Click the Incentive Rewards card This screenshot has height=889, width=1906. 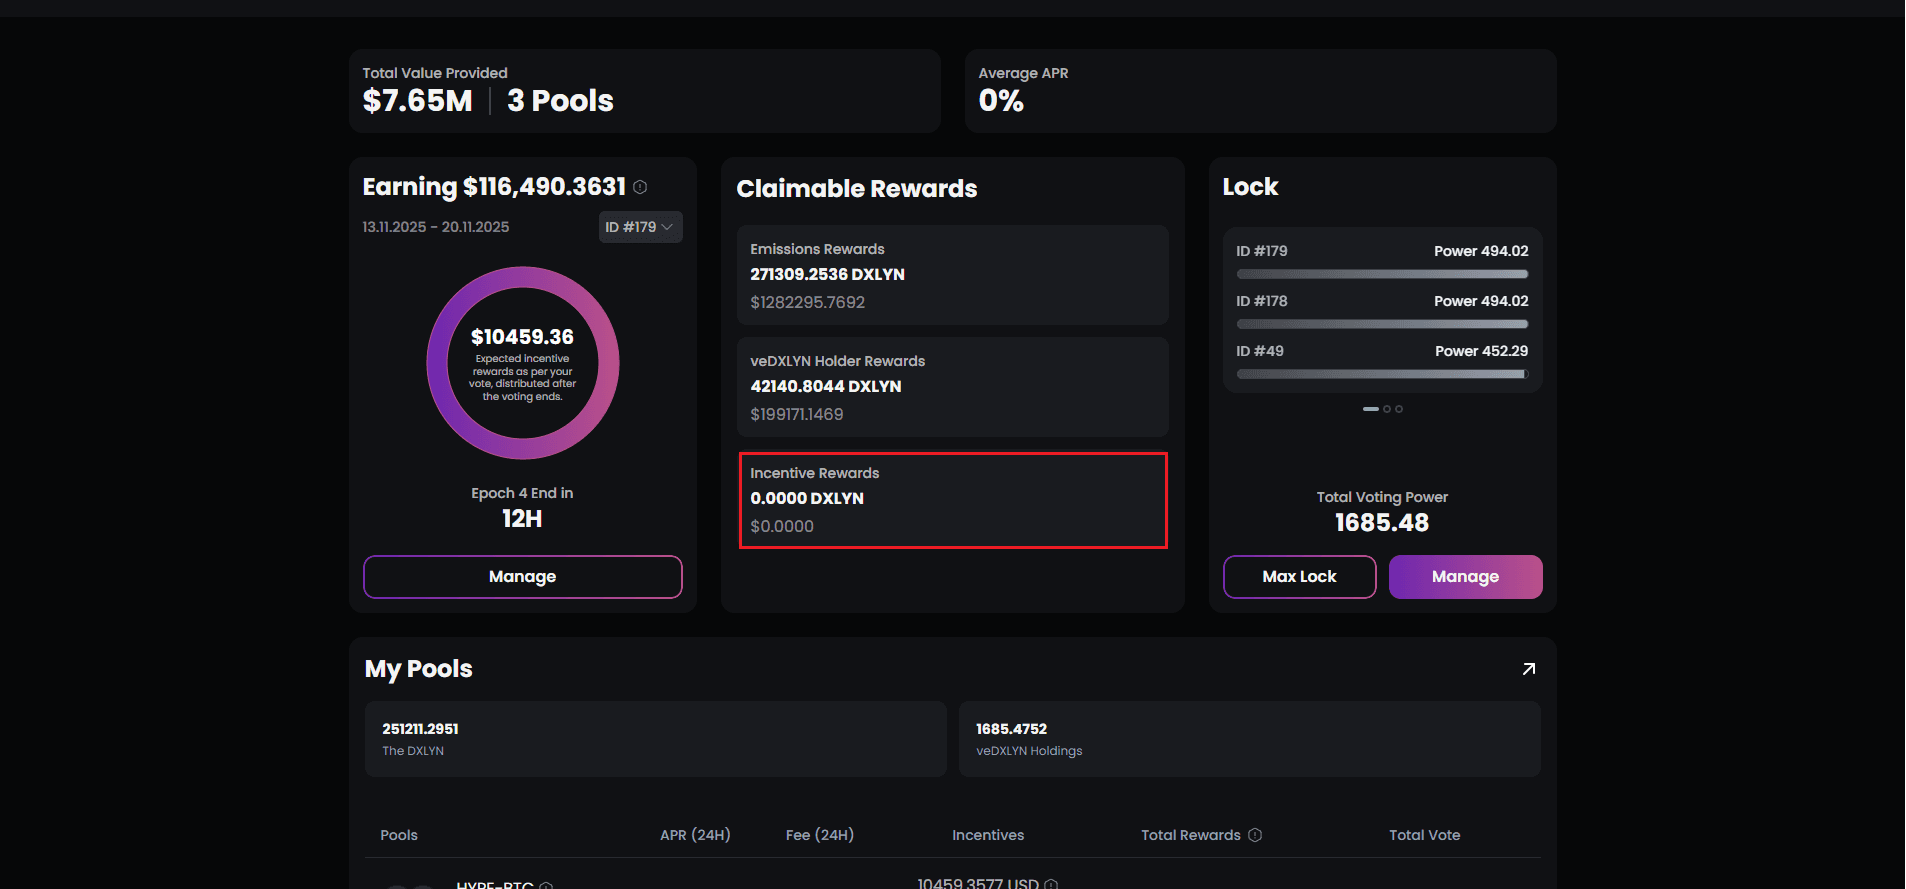[952, 500]
